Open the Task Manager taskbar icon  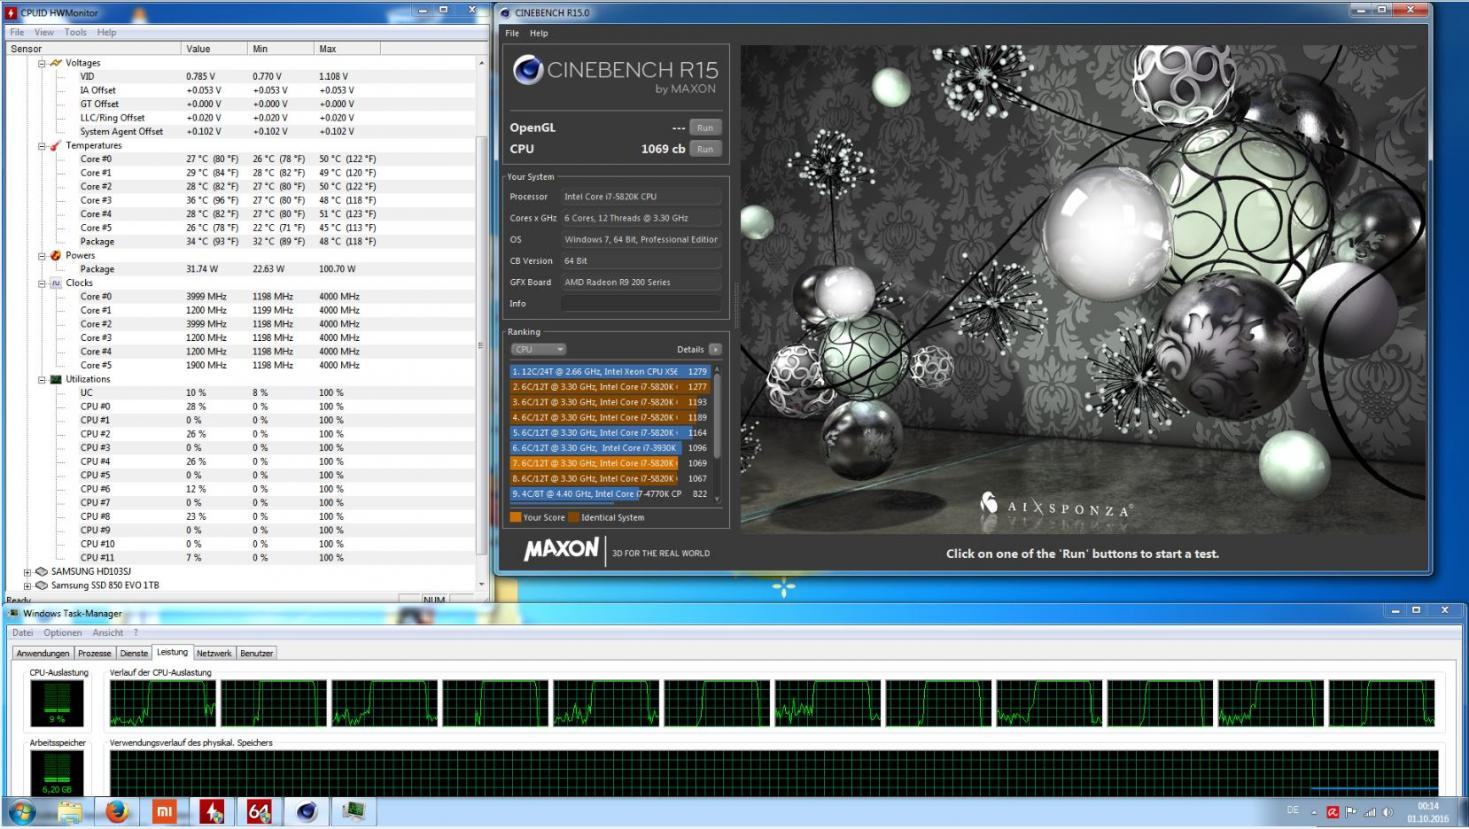pyautogui.click(x=353, y=811)
